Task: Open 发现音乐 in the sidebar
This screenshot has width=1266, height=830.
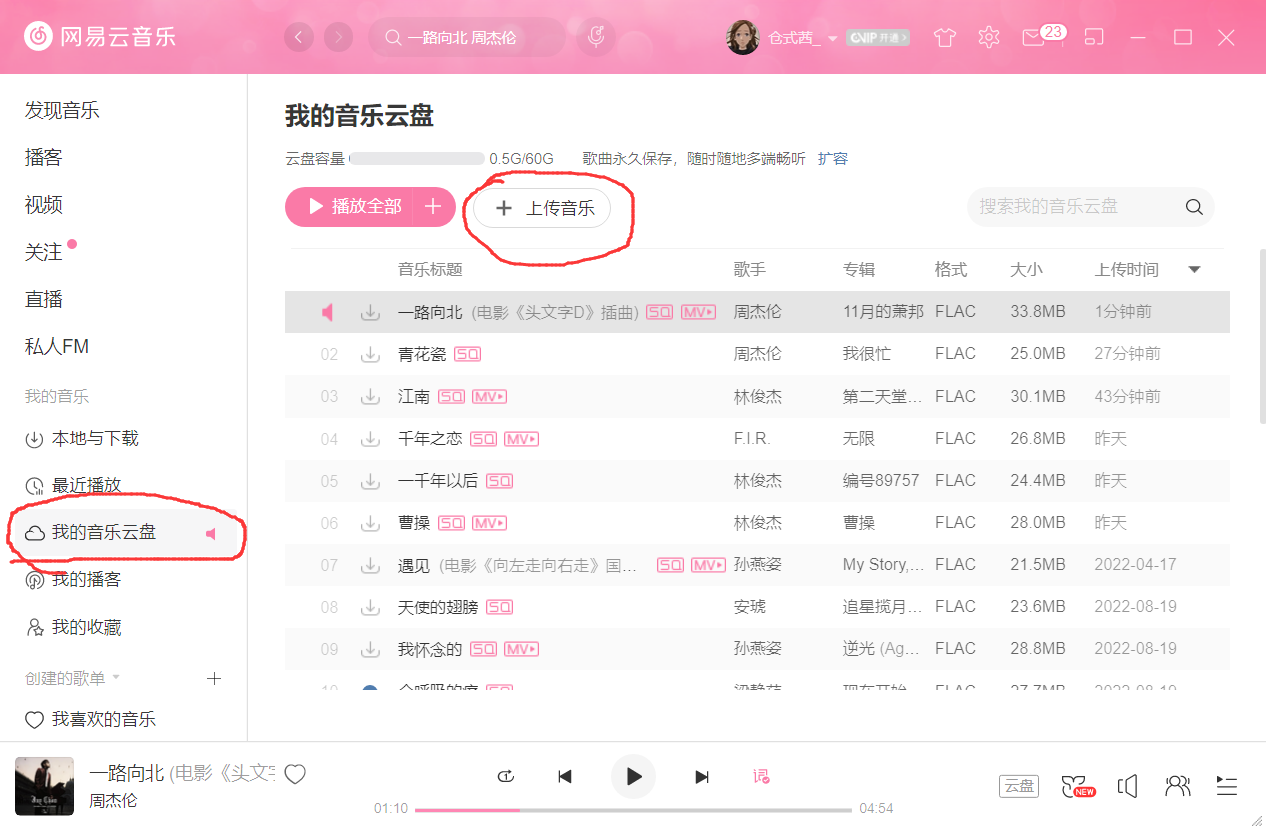Action: coord(62,110)
